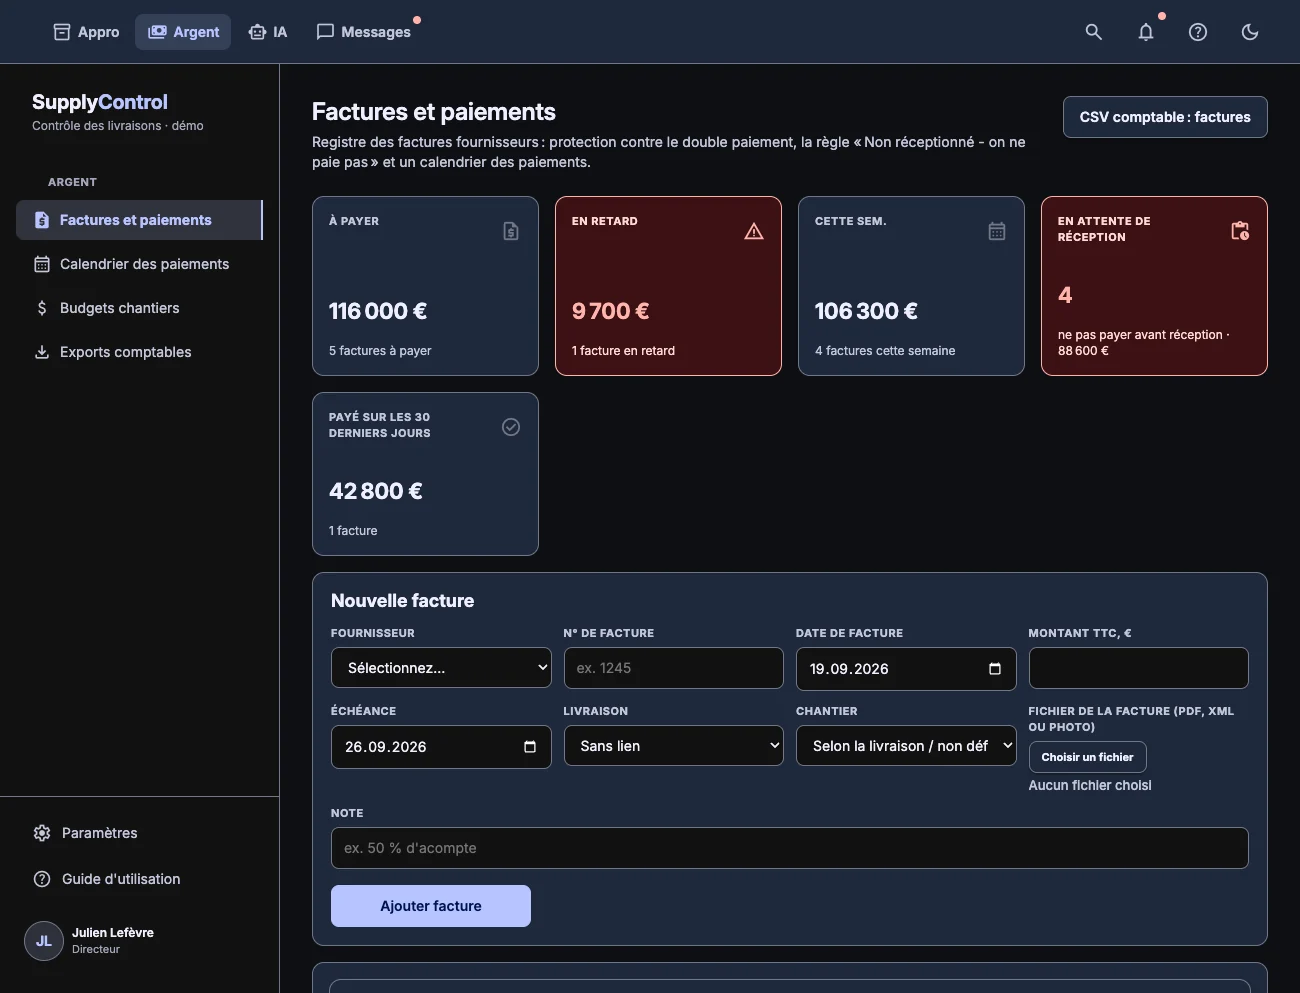
Task: Click clipboard icon on En attente de réception card
Action: click(1240, 231)
